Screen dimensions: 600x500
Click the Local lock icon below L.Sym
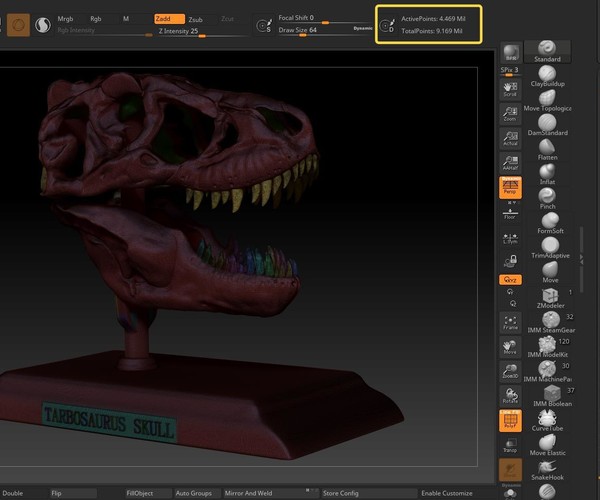coord(510,261)
